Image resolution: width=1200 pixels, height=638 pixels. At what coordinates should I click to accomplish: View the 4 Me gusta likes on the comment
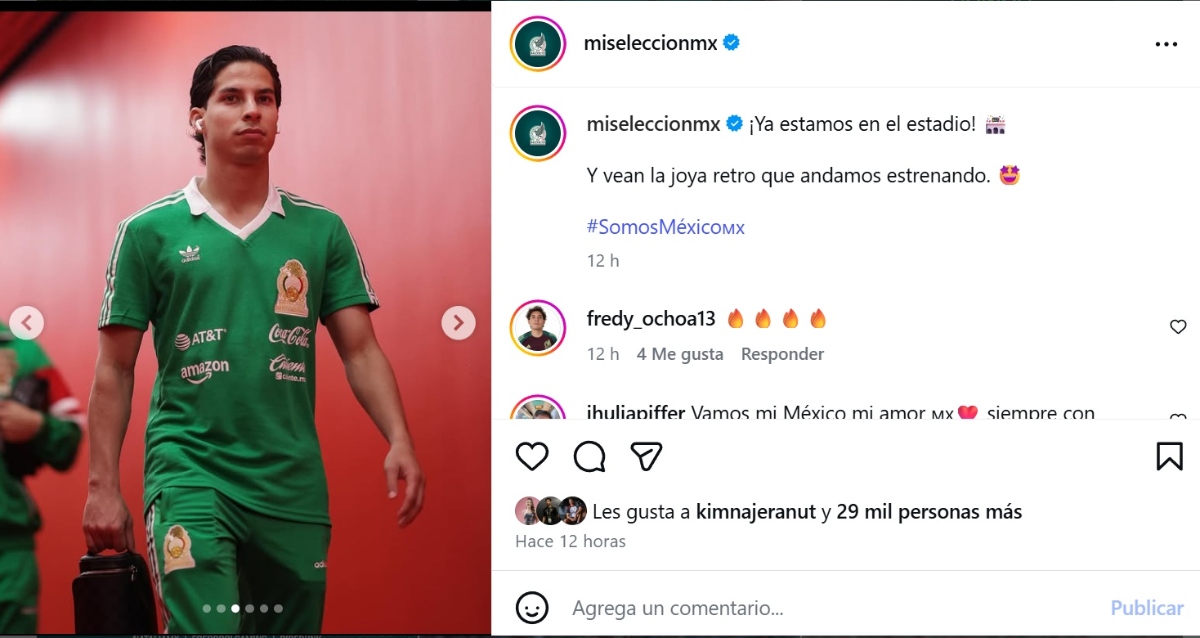680,354
